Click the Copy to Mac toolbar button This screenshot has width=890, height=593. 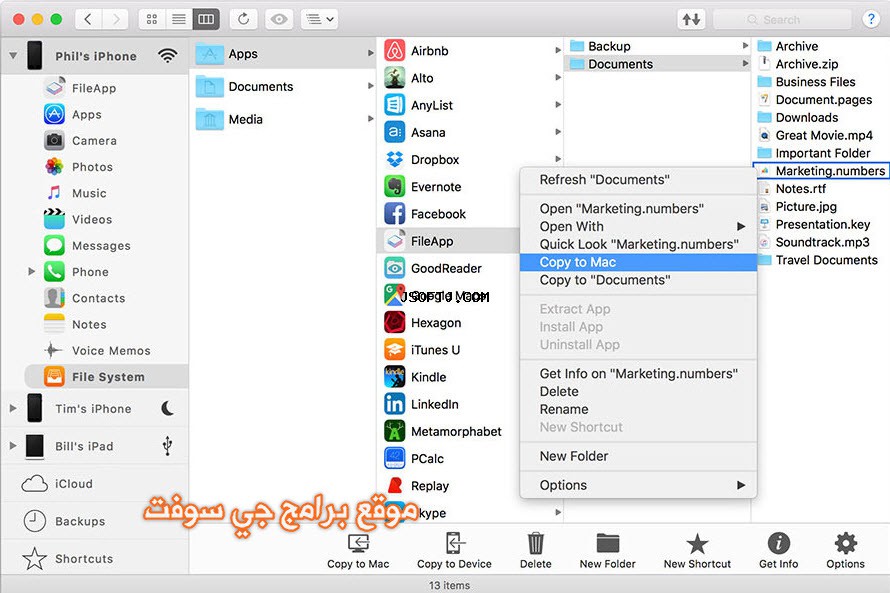coord(358,551)
